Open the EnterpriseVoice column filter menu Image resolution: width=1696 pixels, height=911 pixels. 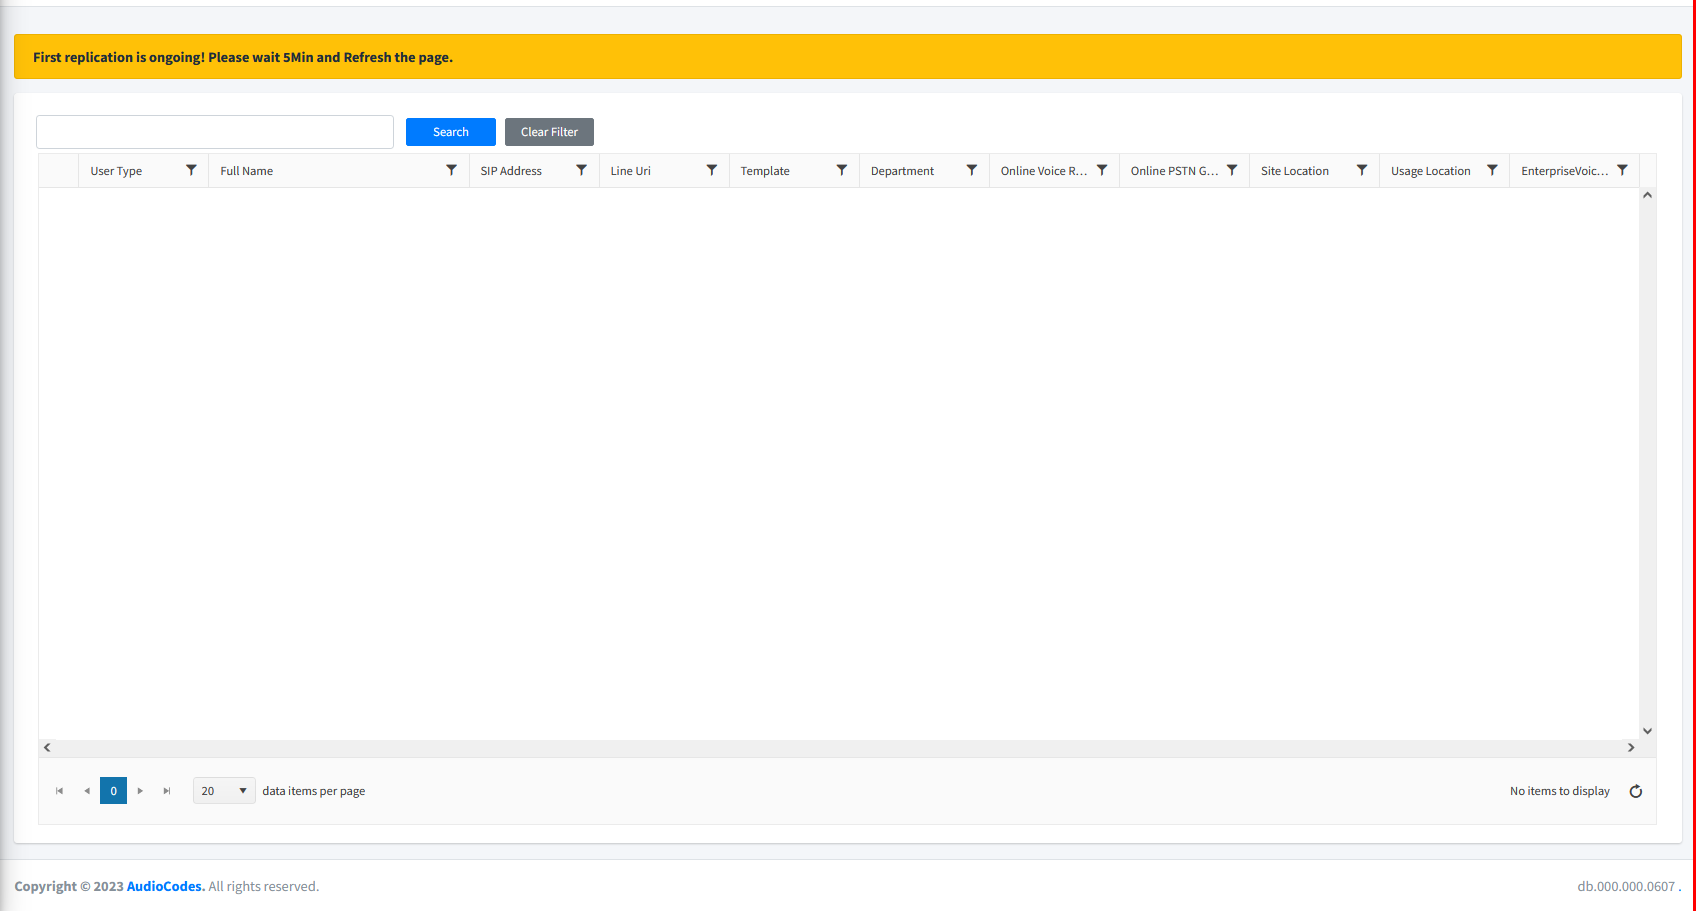pyautogui.click(x=1622, y=171)
